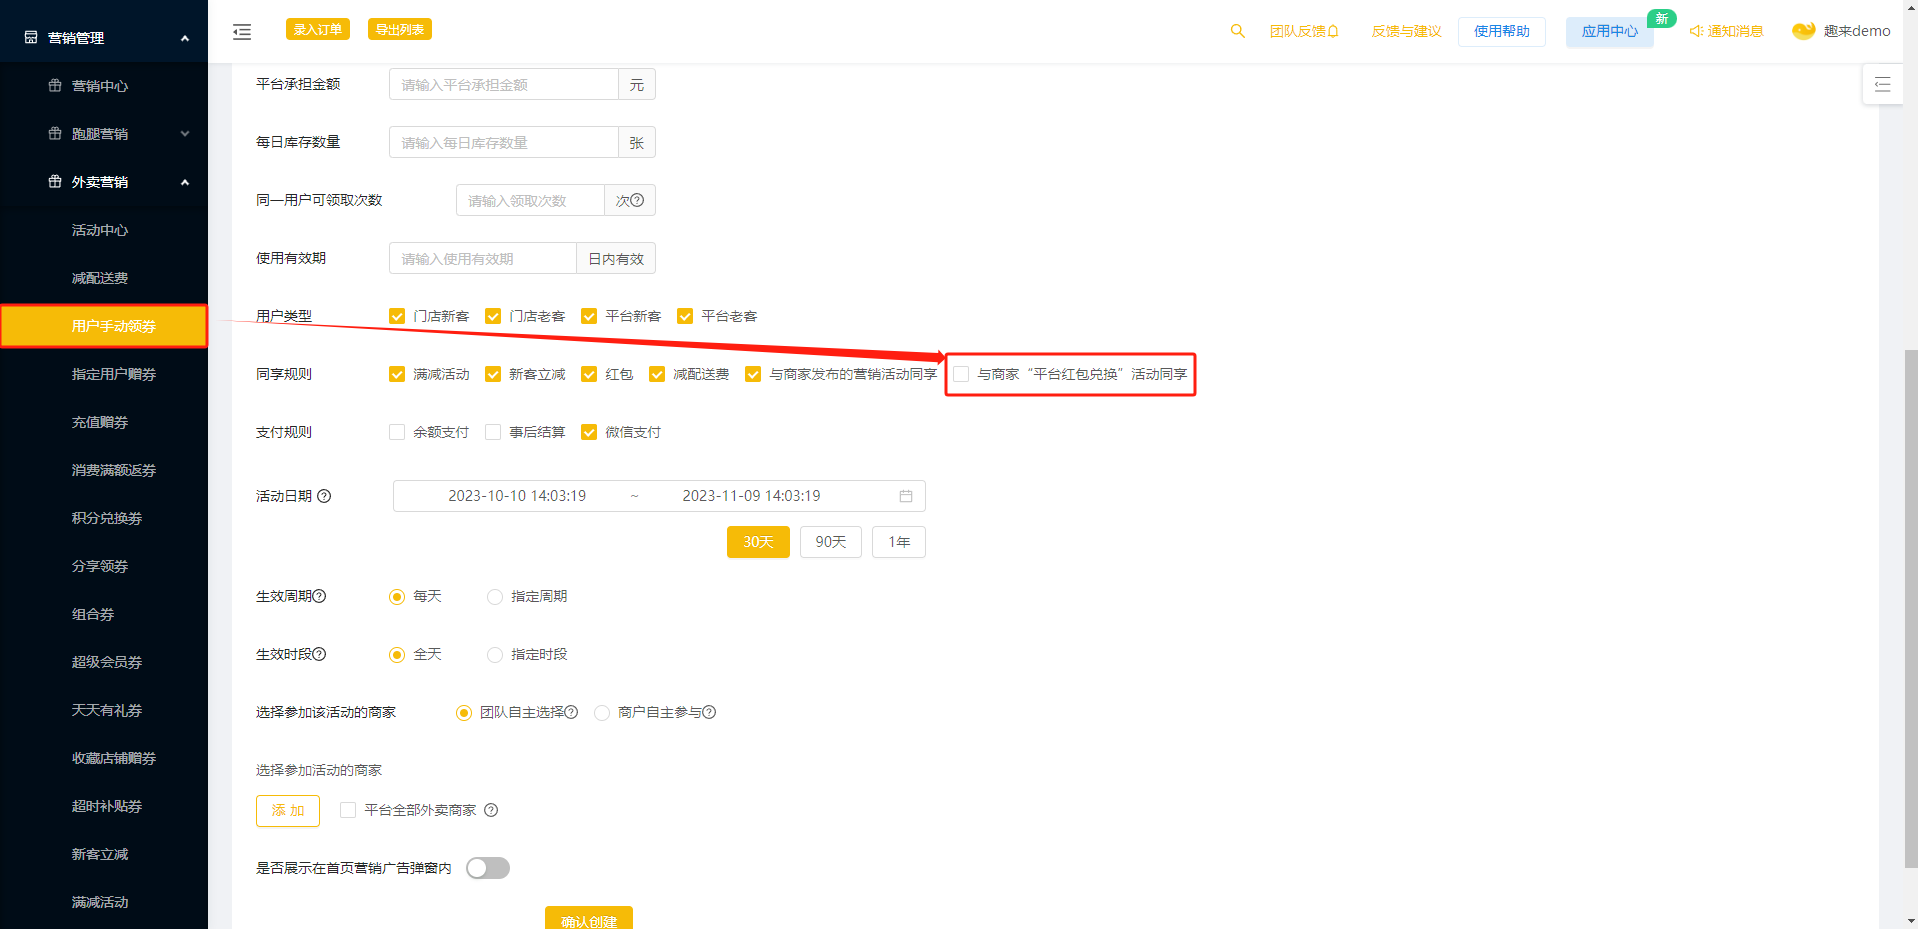Set the duration to 1年
Screen dimensions: 1918x929
point(899,542)
